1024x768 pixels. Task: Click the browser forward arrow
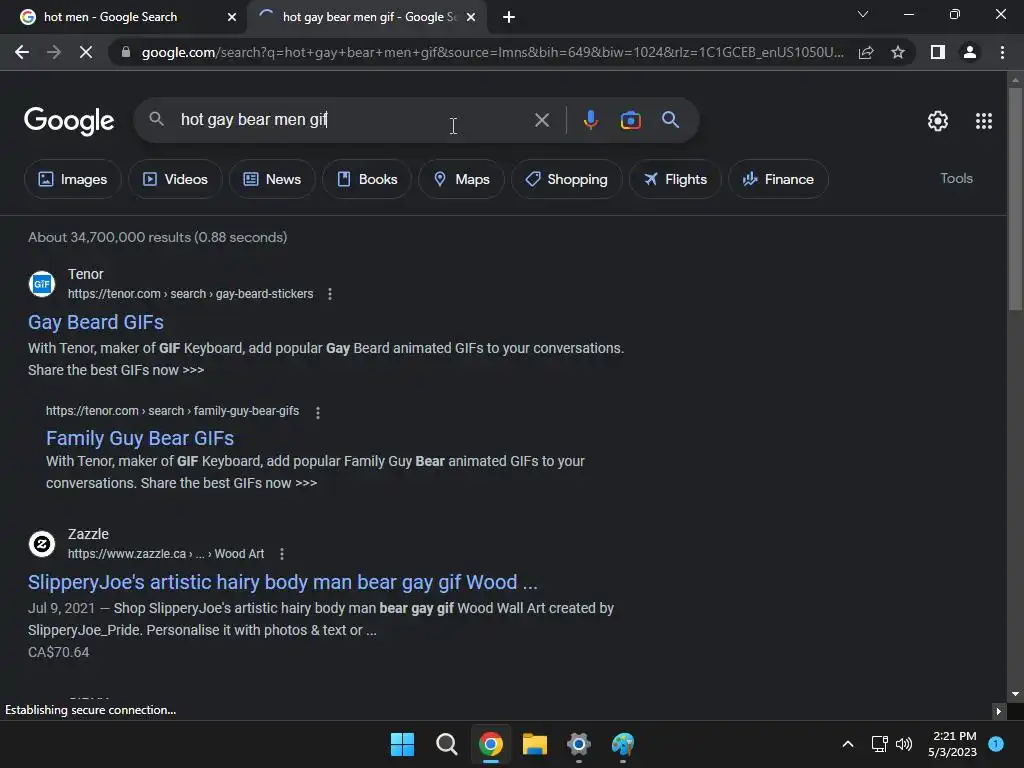click(54, 52)
